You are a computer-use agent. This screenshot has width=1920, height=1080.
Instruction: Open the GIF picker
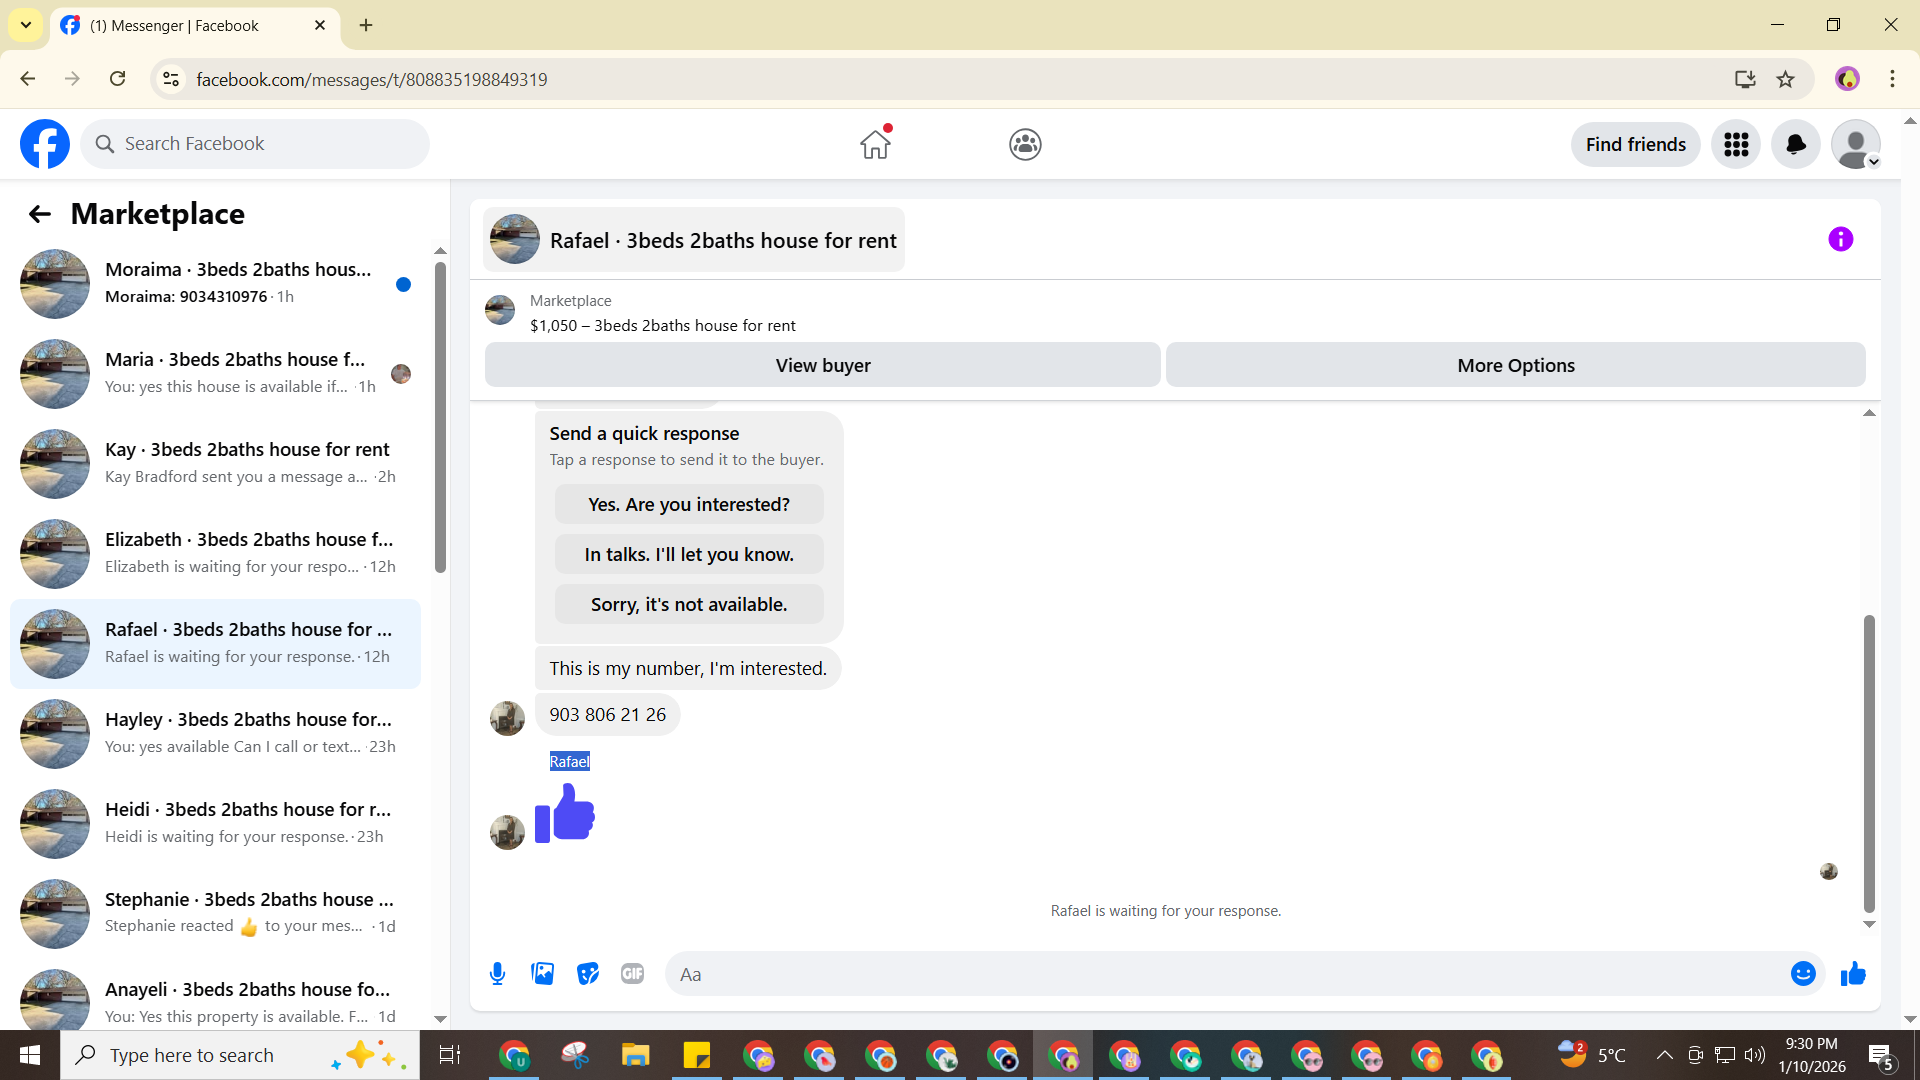click(x=632, y=974)
